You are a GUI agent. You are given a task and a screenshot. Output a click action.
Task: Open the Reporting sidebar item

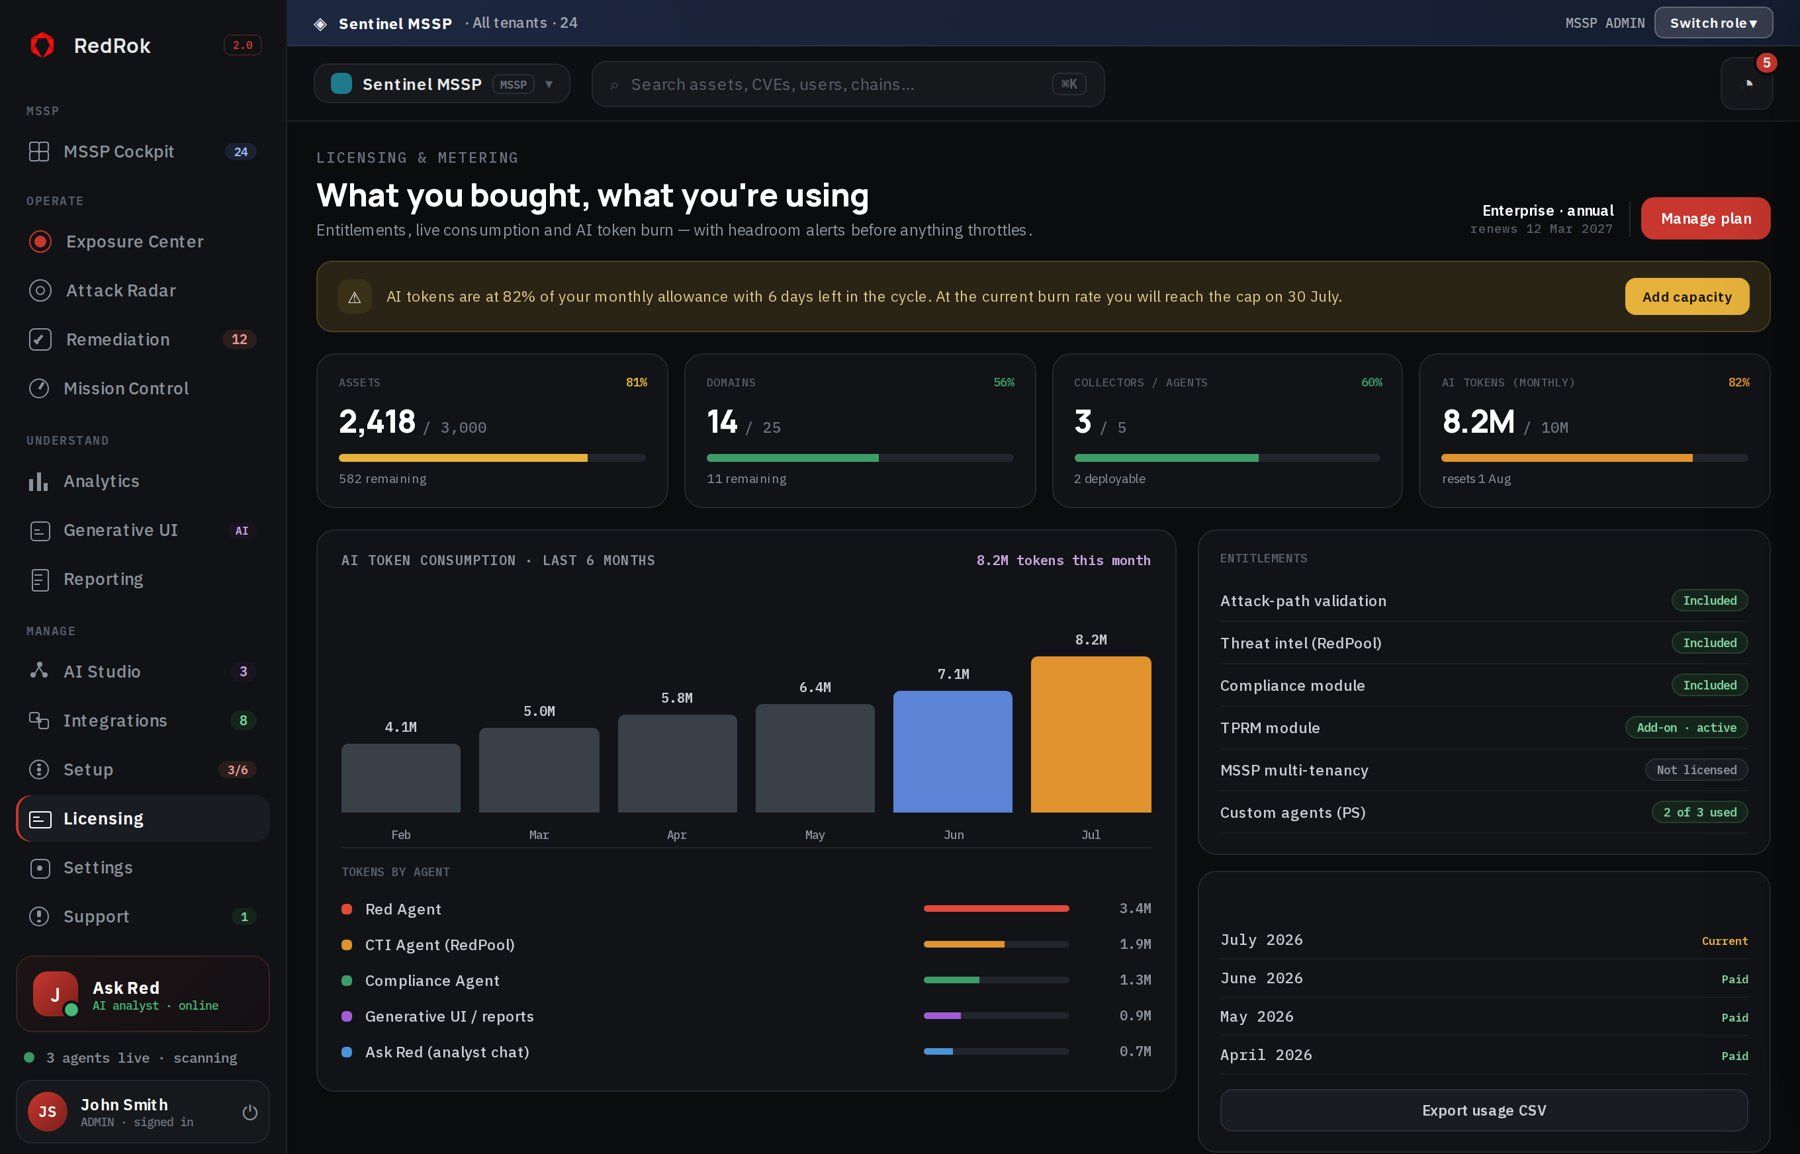point(143,579)
